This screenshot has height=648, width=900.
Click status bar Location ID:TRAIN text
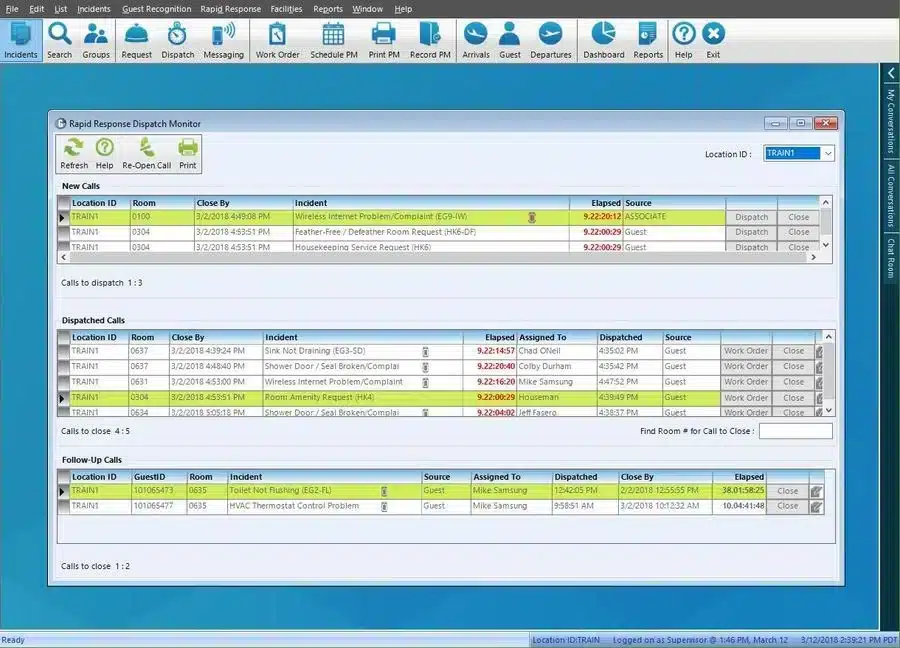(565, 640)
